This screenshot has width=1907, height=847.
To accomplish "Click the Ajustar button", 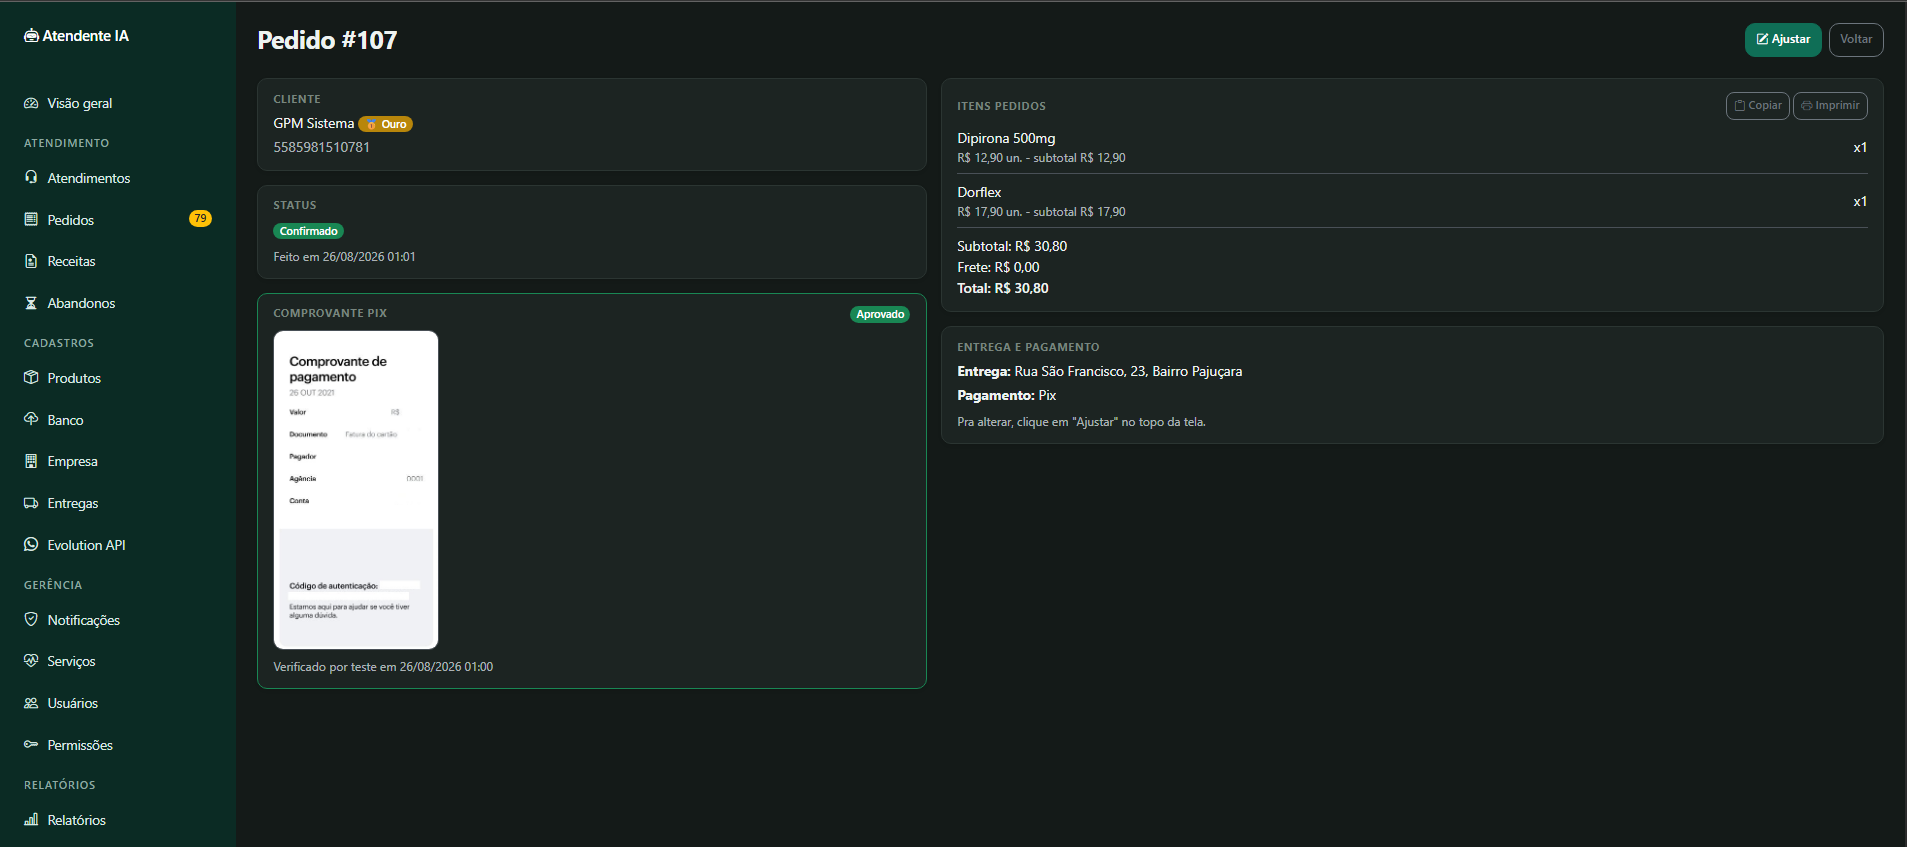I will coord(1783,40).
